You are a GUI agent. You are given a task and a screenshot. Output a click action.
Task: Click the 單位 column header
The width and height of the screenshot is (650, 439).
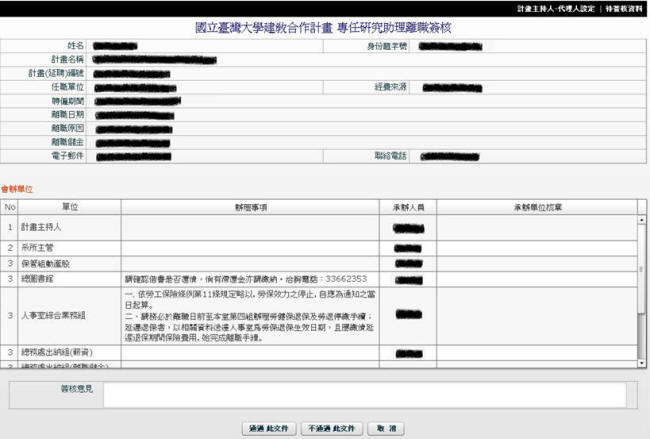coord(70,207)
